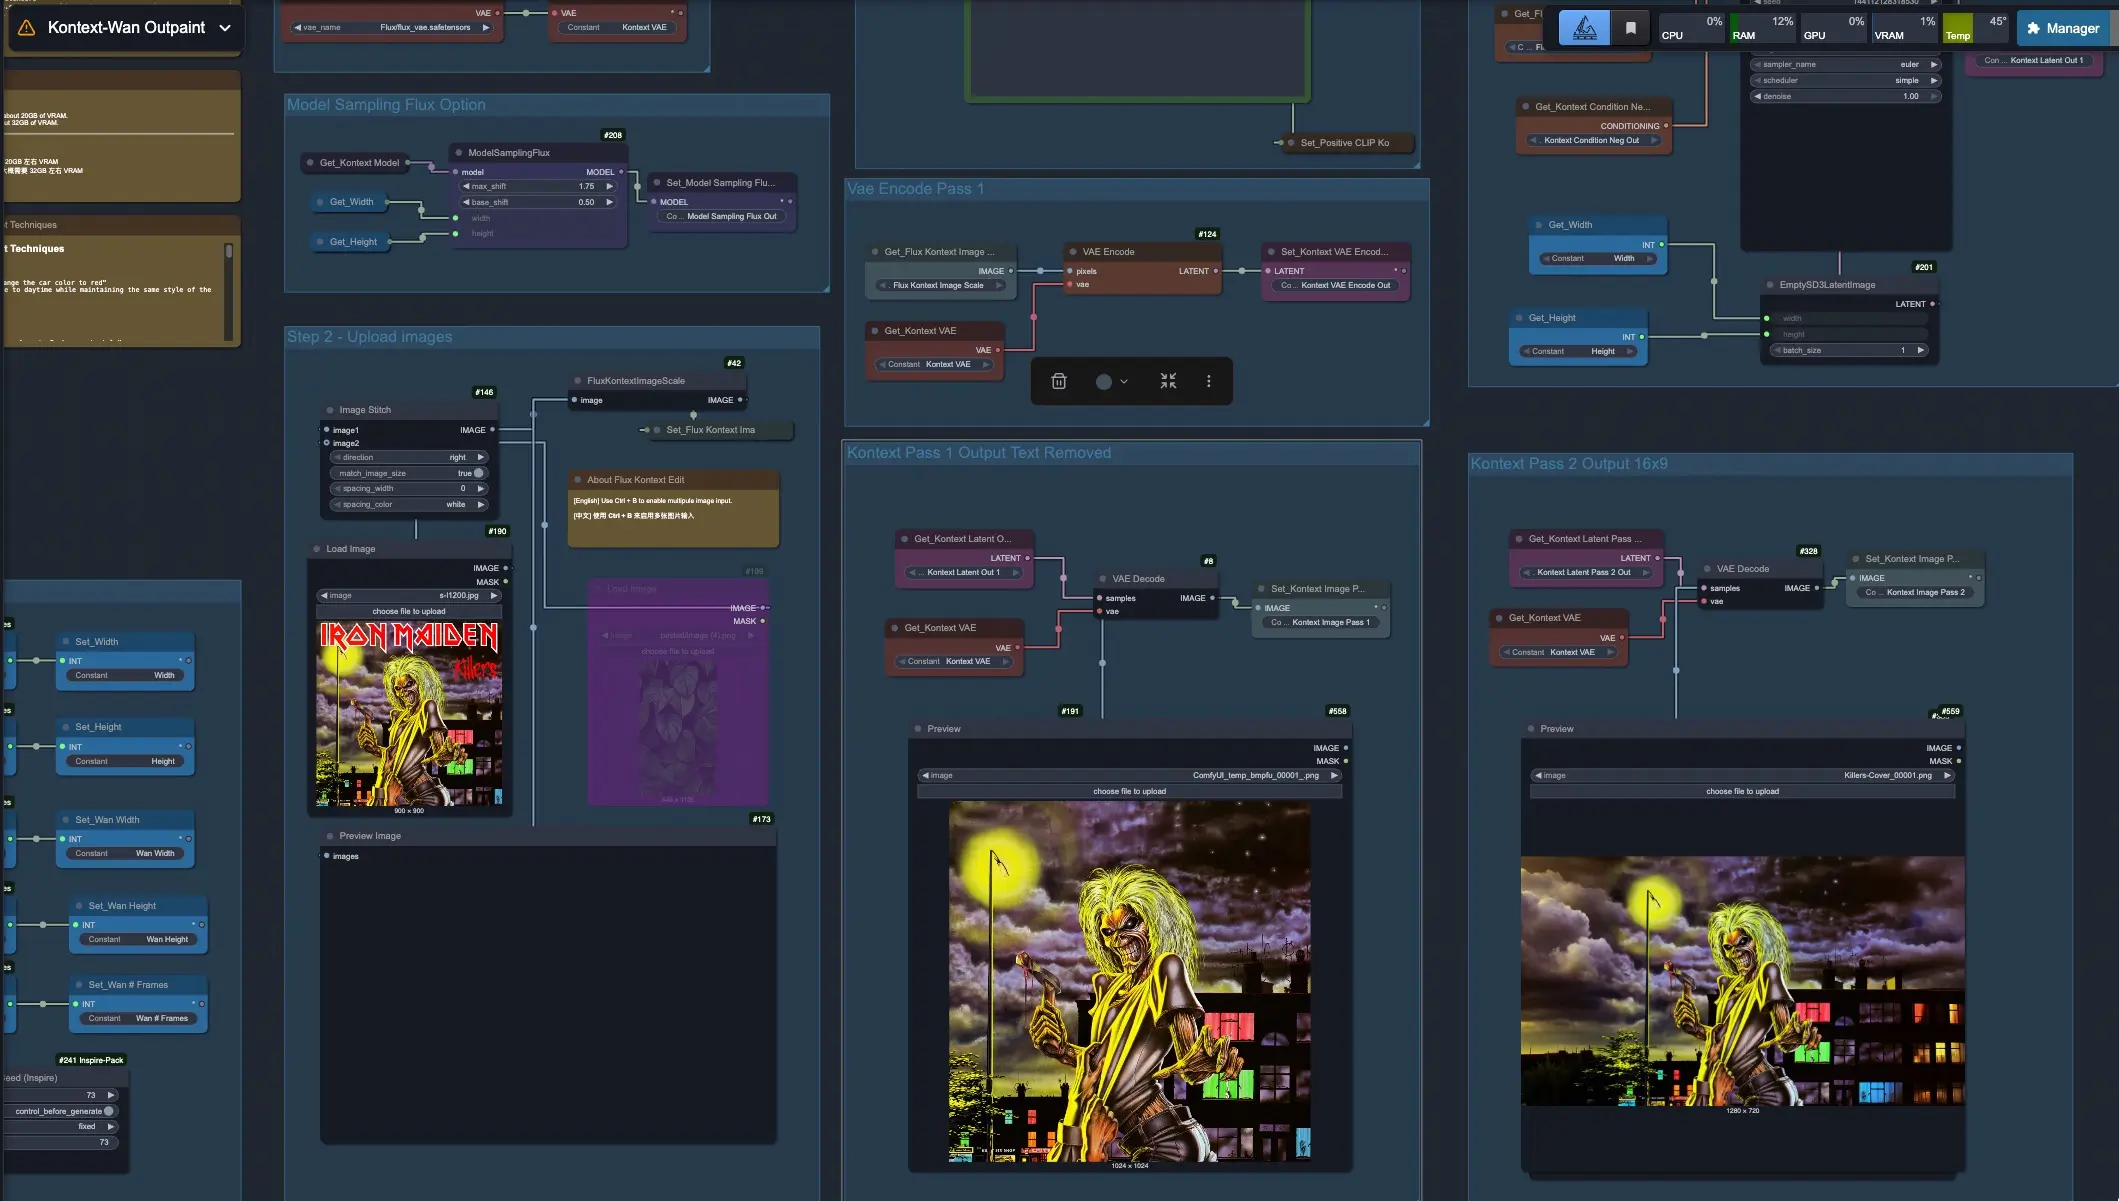Select the Step 2 - Upload images group title

(x=369, y=337)
